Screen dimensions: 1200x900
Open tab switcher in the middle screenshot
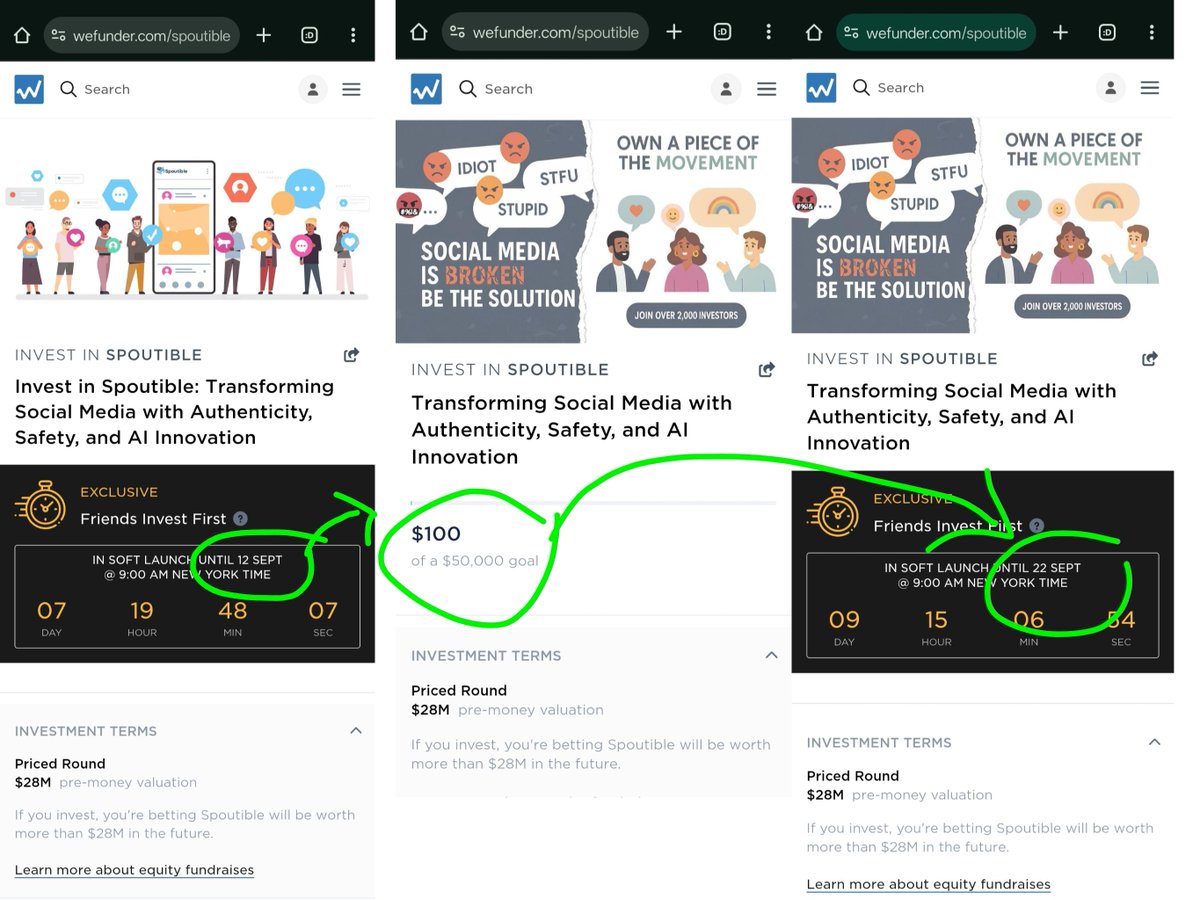tap(722, 32)
